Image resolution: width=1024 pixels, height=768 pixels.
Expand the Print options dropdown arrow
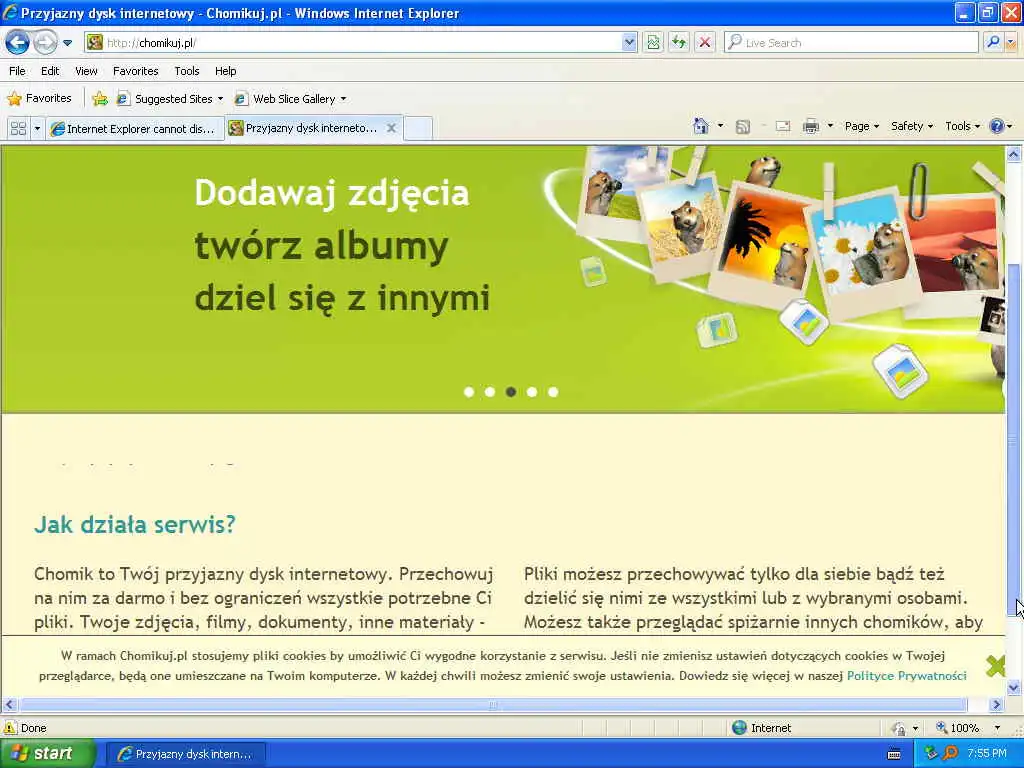click(830, 126)
